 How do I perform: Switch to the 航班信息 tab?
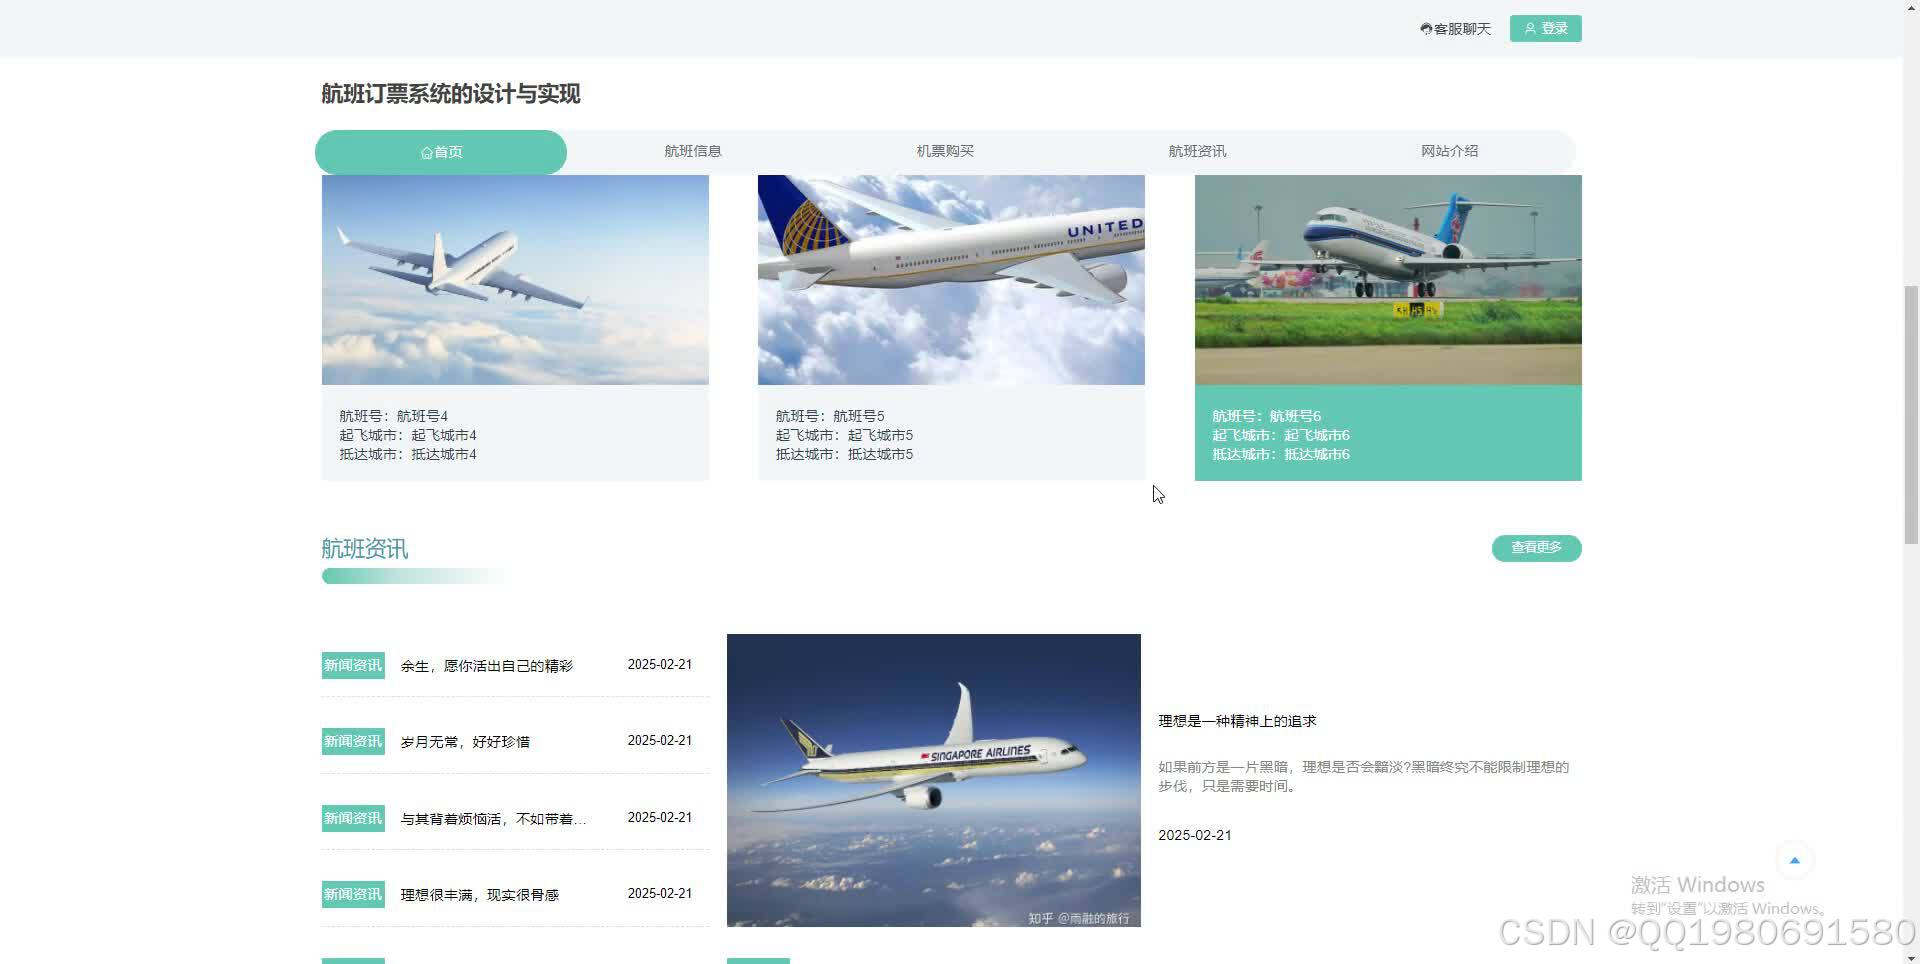693,151
